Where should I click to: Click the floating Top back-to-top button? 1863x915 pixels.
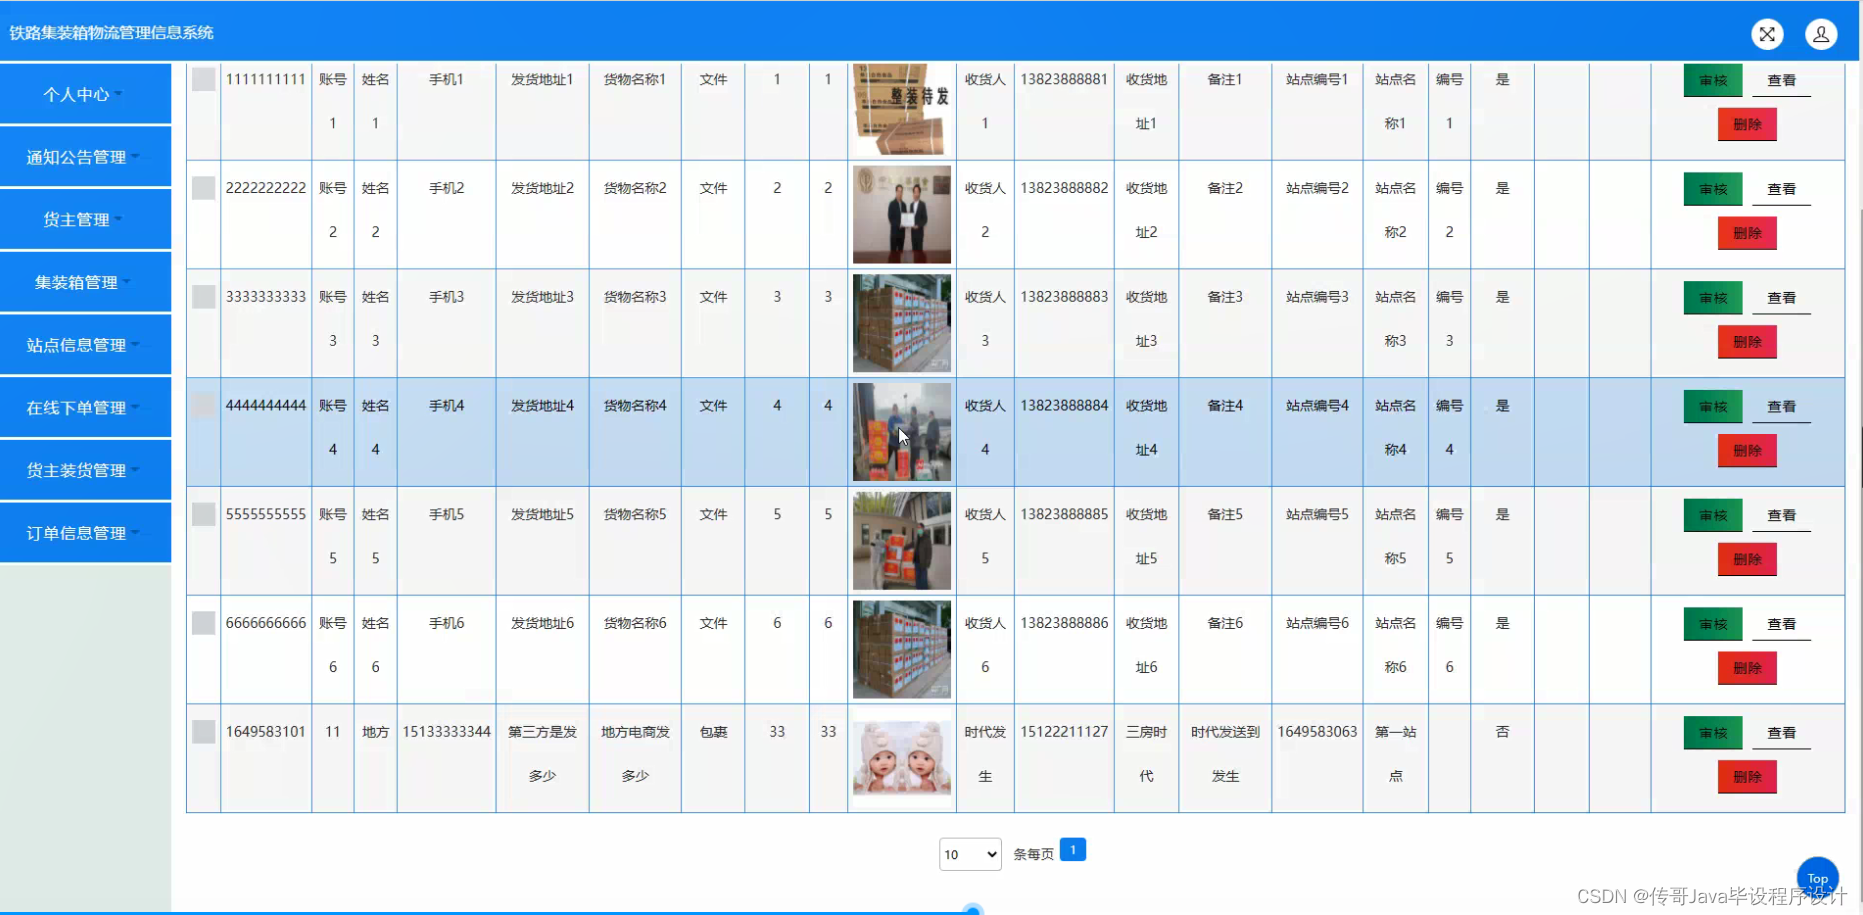(x=1817, y=877)
